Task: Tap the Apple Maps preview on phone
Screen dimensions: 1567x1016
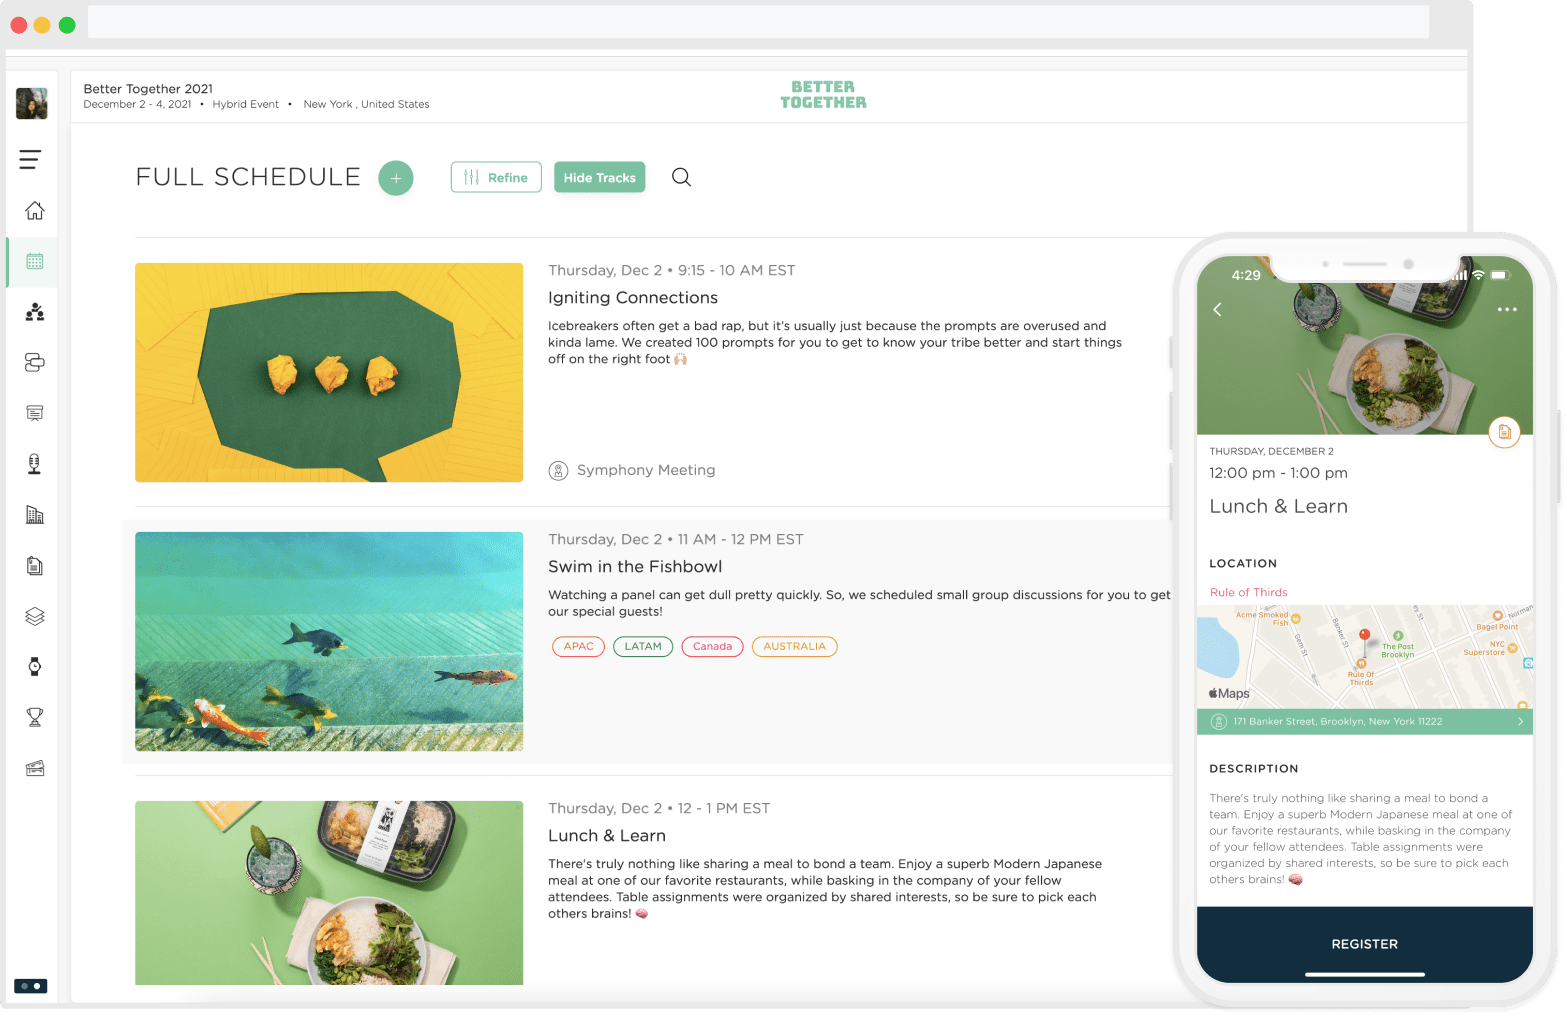Action: point(1365,657)
